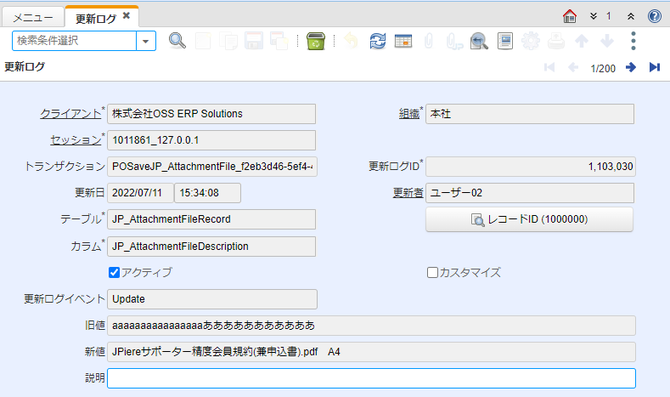This screenshot has width=670, height=397.
Task: Open the record lookup magnifier icon
Action: tap(177, 41)
